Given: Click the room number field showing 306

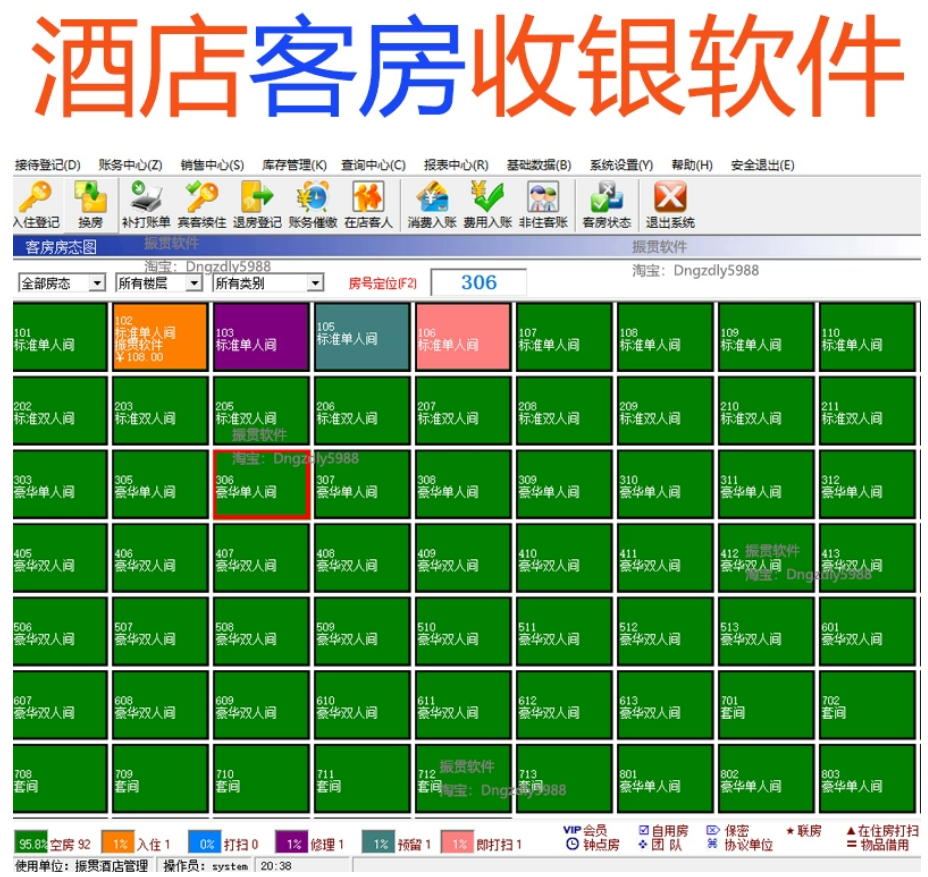Looking at the screenshot, I should point(479,282).
